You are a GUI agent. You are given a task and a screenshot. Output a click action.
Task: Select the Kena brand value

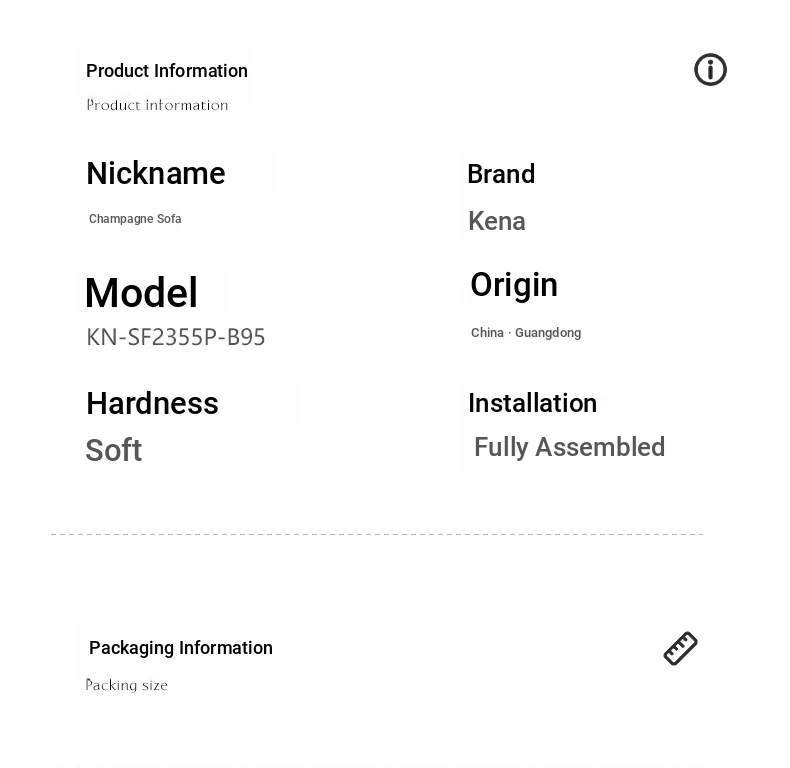tap(497, 221)
